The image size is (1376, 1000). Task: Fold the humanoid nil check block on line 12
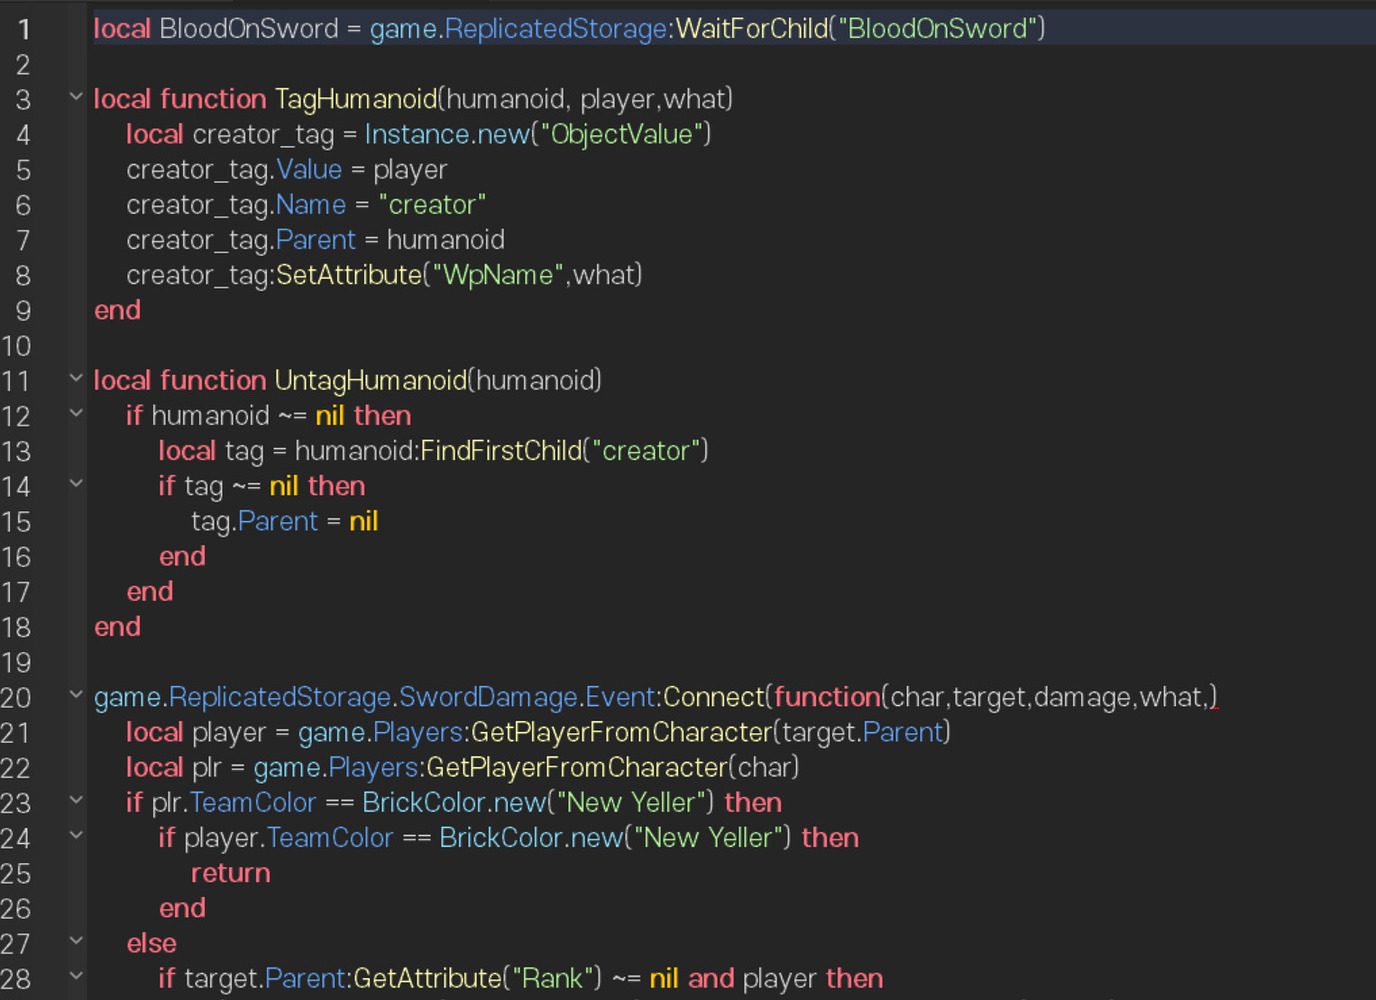(x=76, y=414)
